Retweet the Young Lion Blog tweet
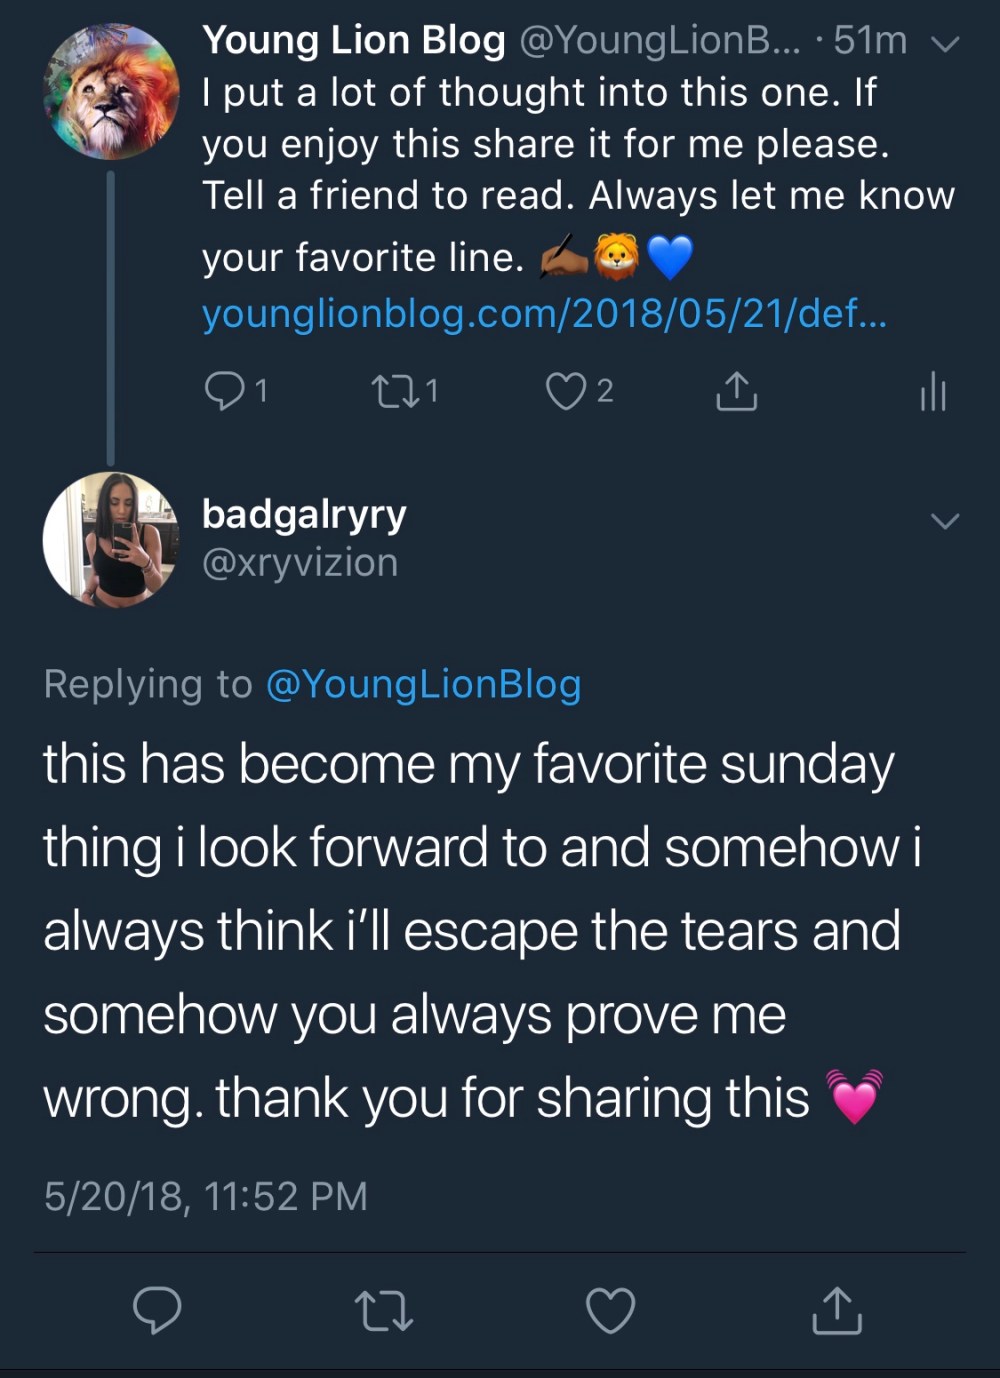Image resolution: width=1000 pixels, height=1378 pixels. (388, 391)
